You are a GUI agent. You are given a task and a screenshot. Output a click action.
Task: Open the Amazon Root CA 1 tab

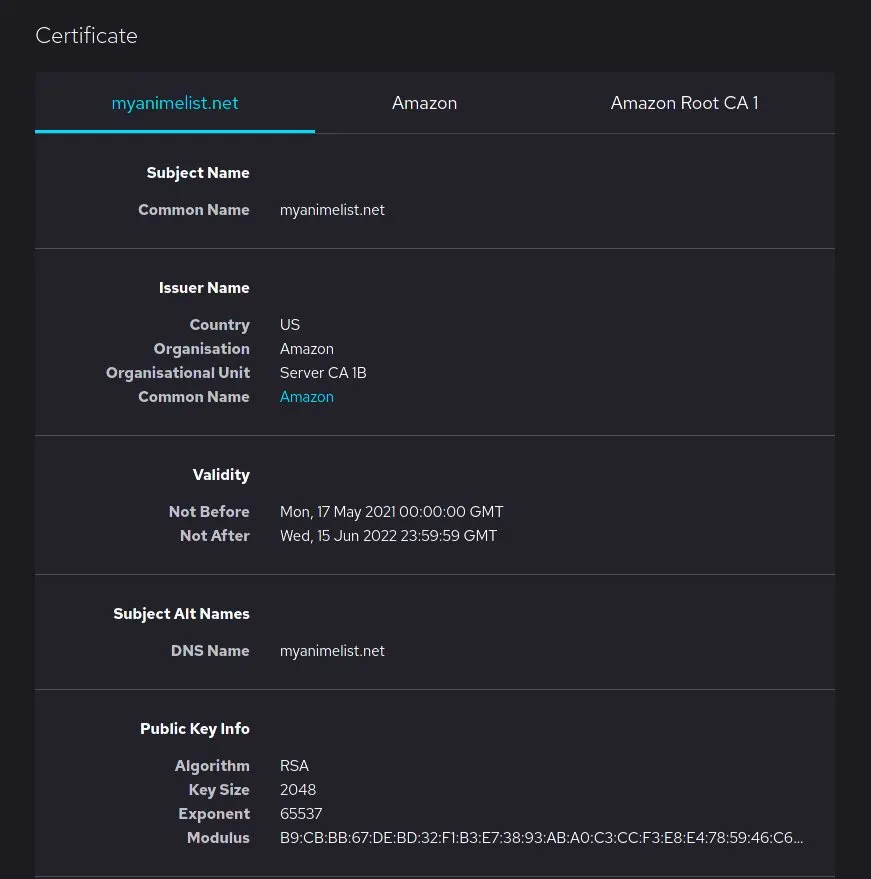[684, 103]
